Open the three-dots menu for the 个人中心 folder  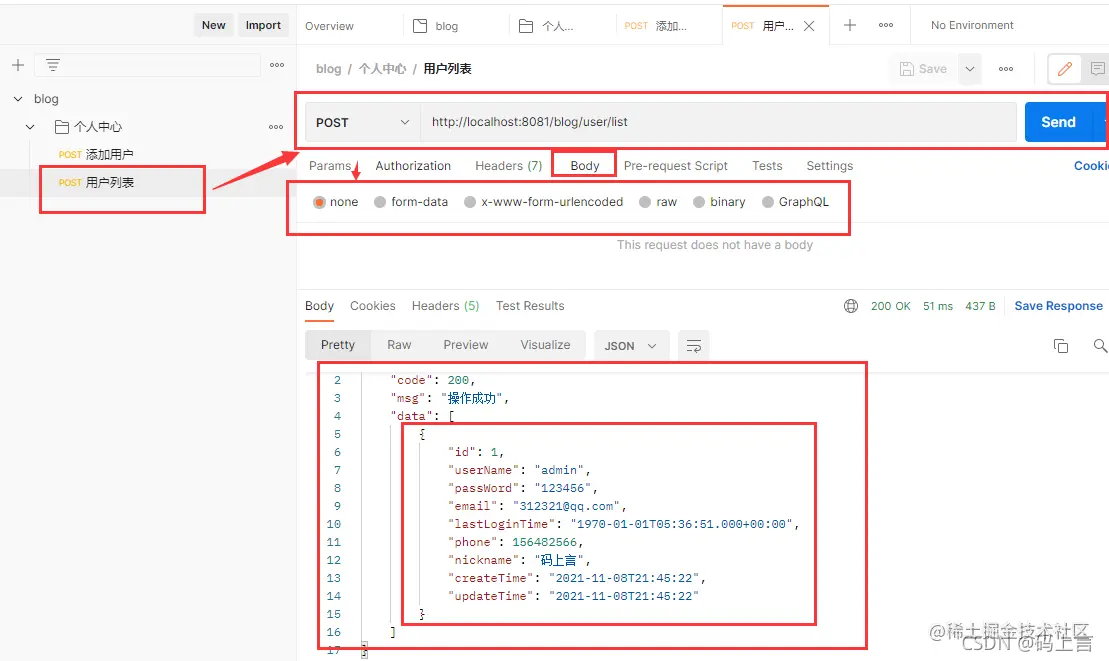(276, 127)
